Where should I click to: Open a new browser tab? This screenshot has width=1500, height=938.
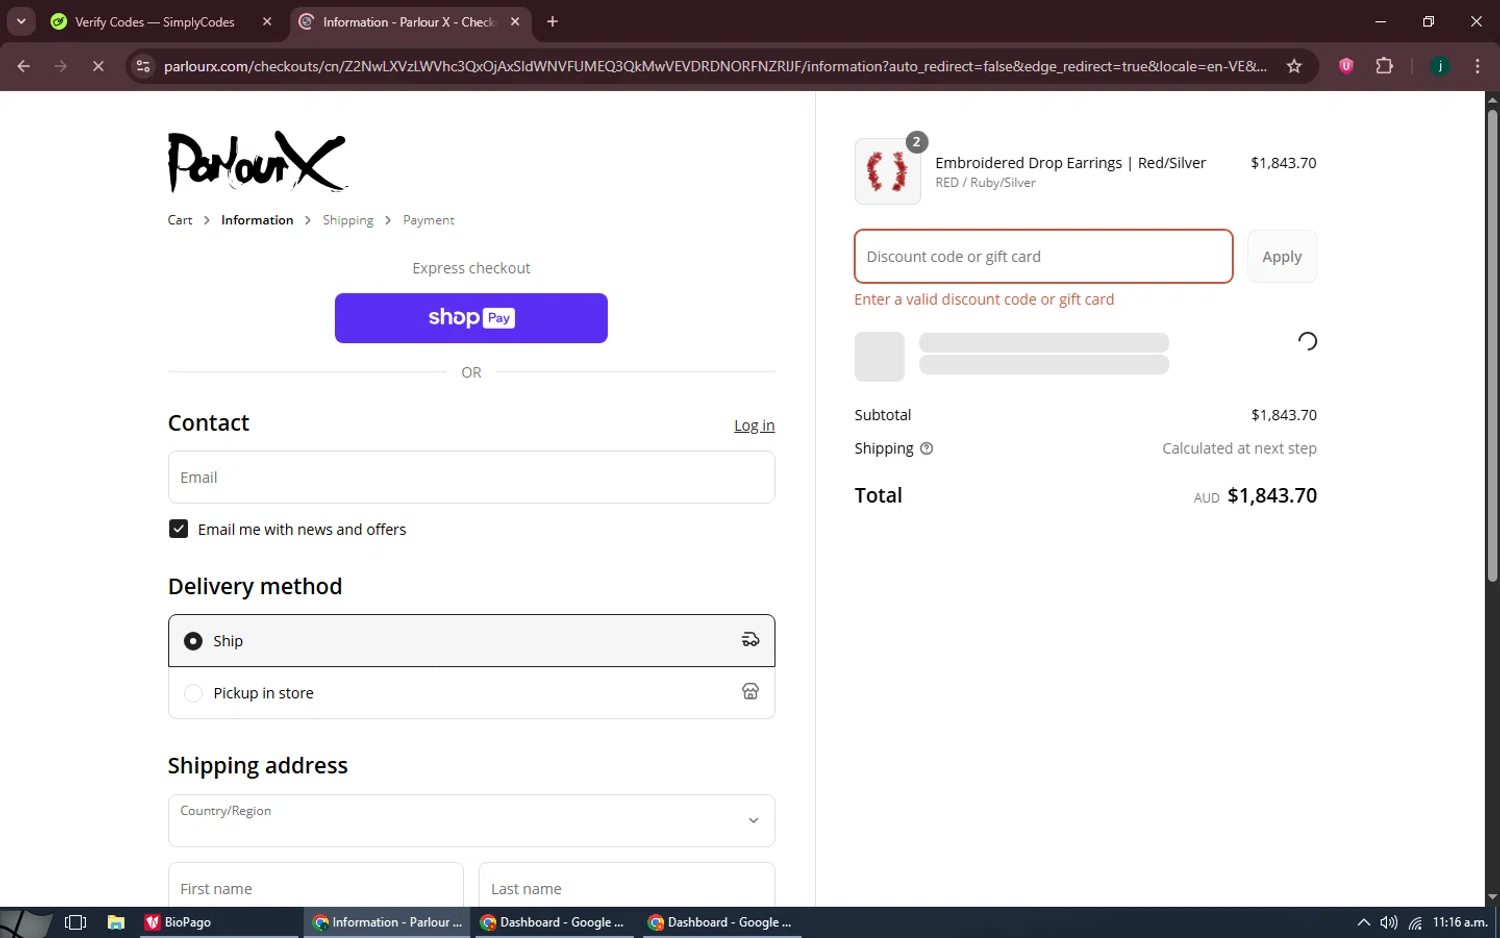552,22
